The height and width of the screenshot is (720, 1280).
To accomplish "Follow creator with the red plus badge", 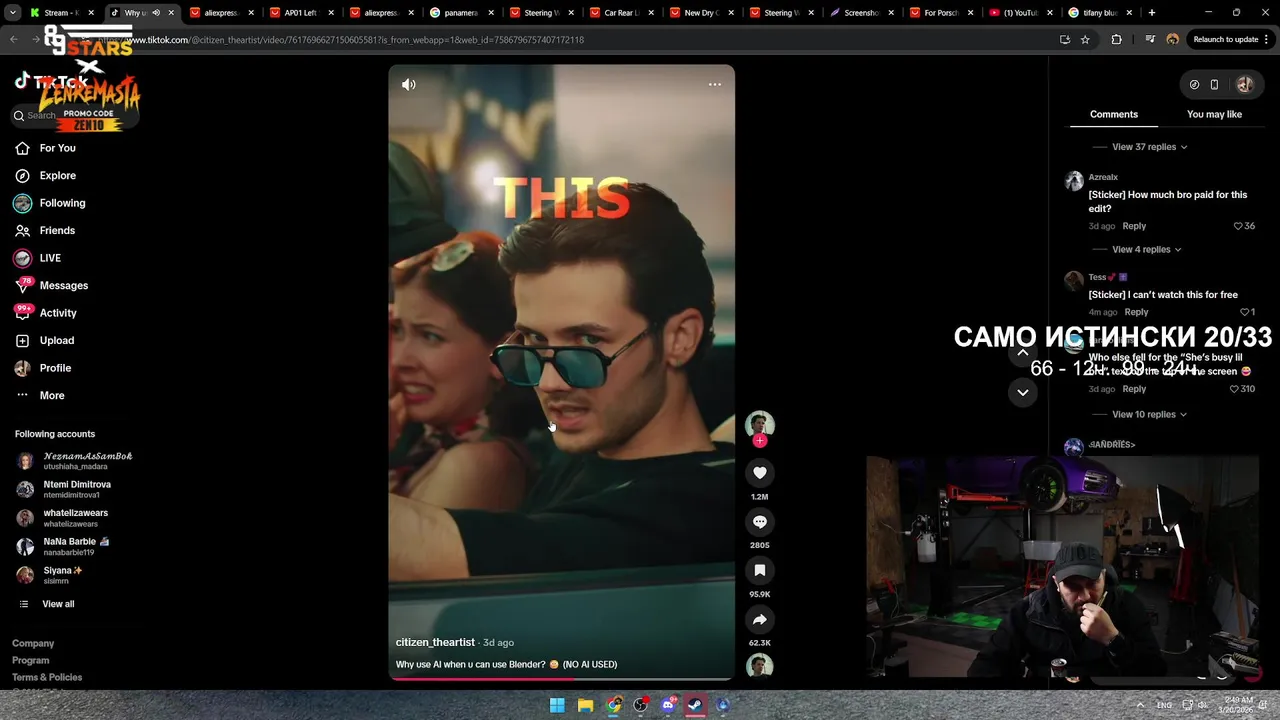I will click(x=760, y=441).
